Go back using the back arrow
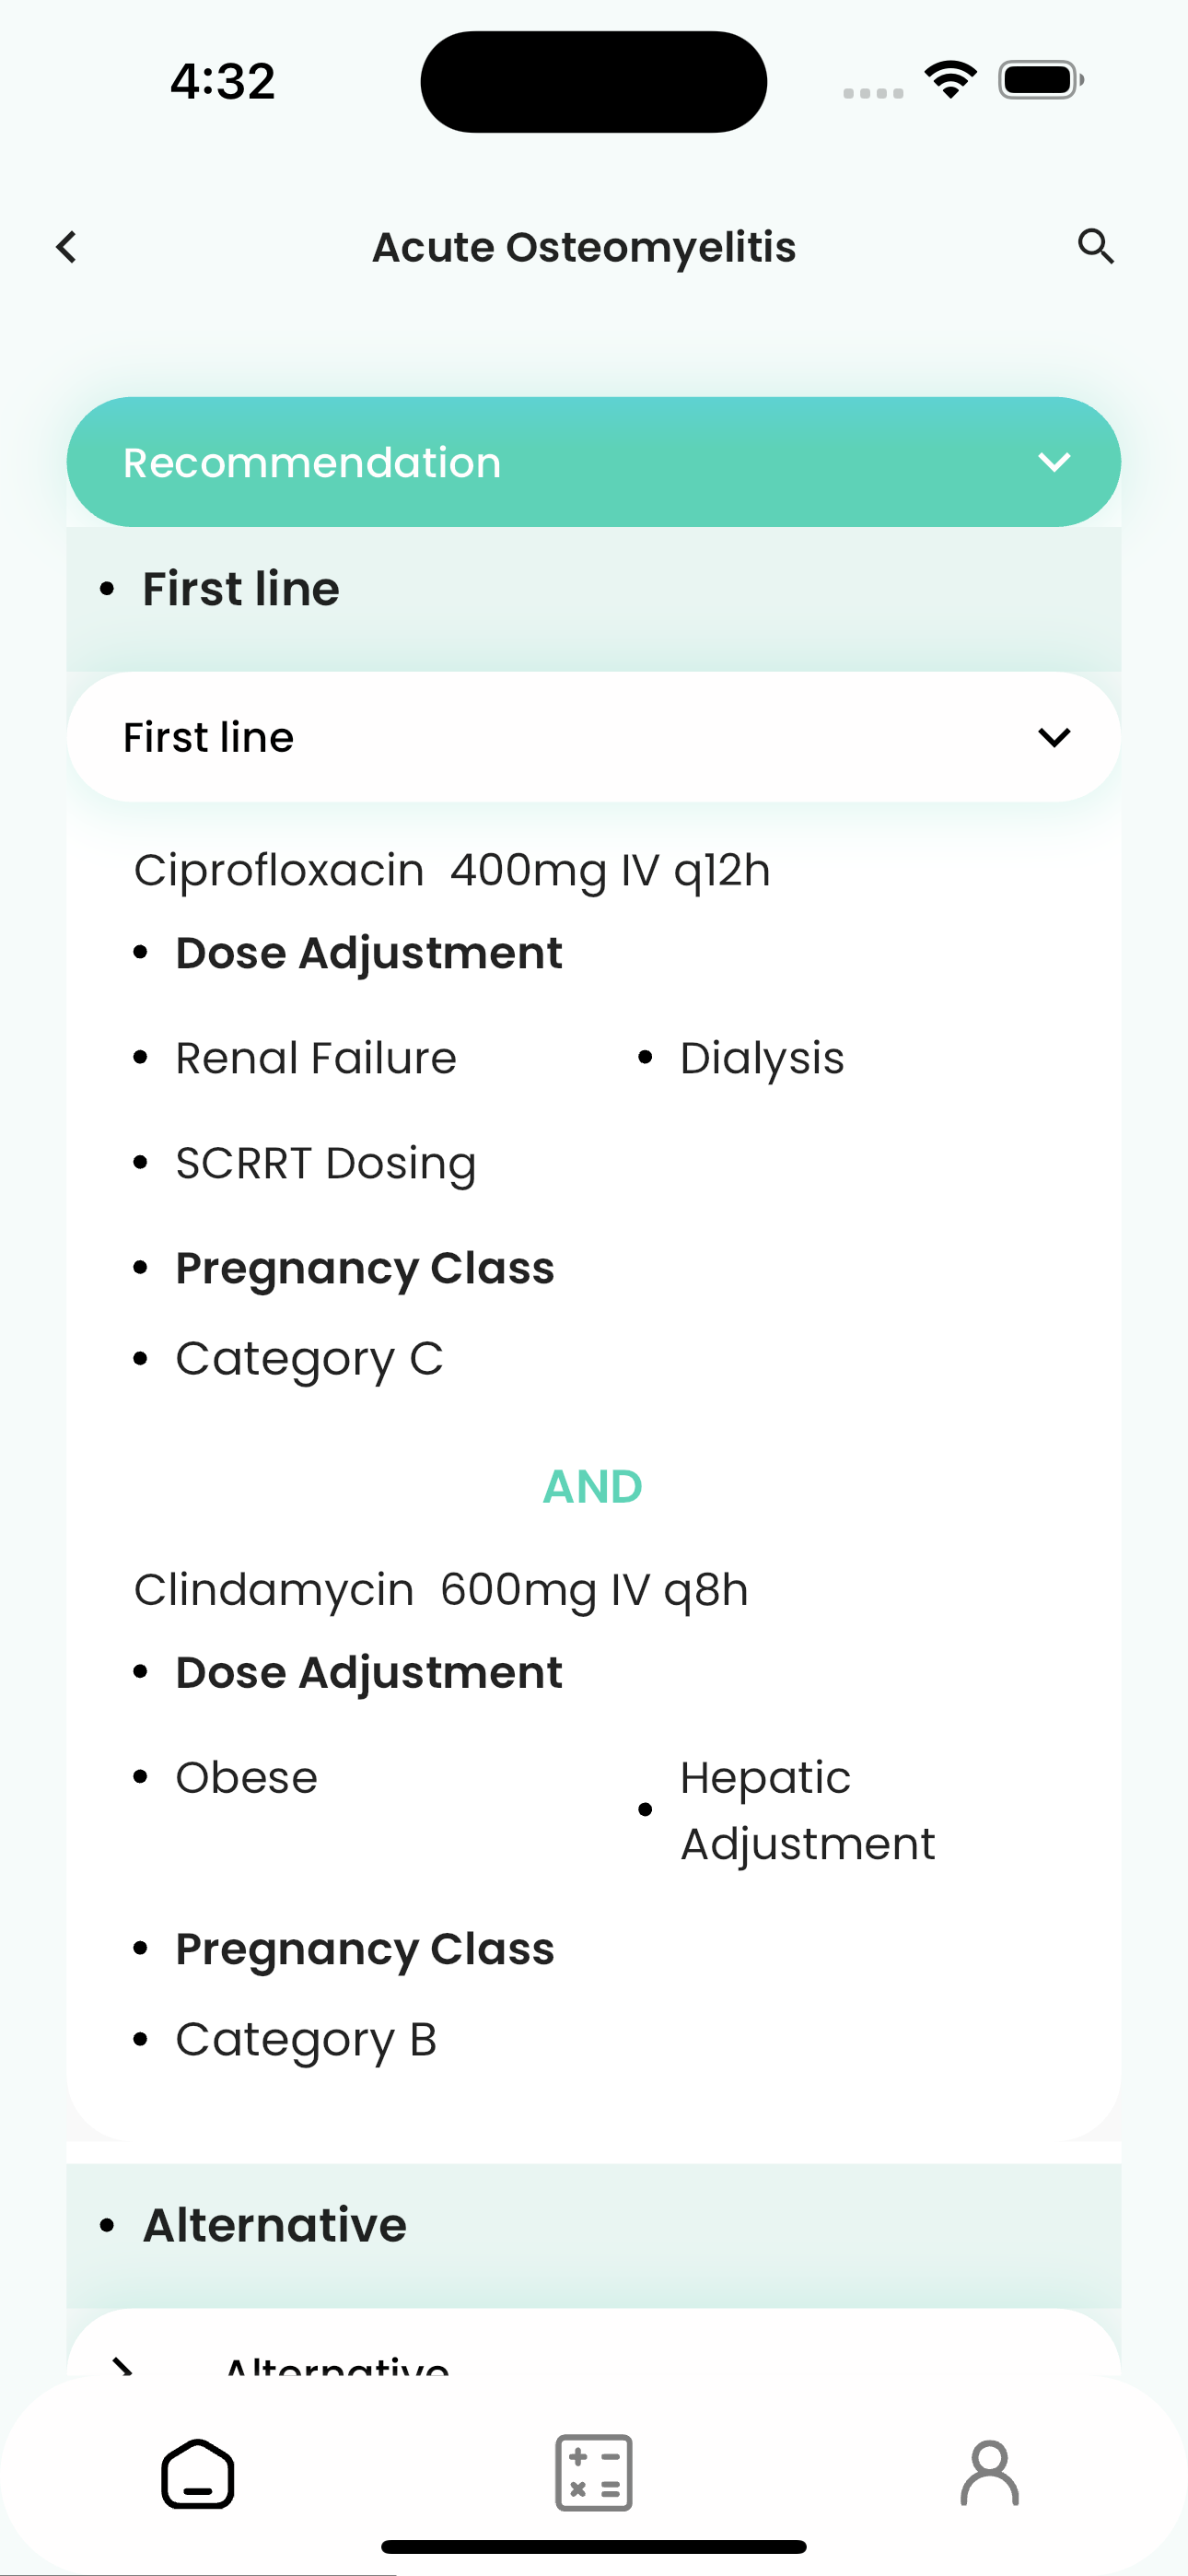Viewport: 1188px width, 2576px height. (x=66, y=247)
